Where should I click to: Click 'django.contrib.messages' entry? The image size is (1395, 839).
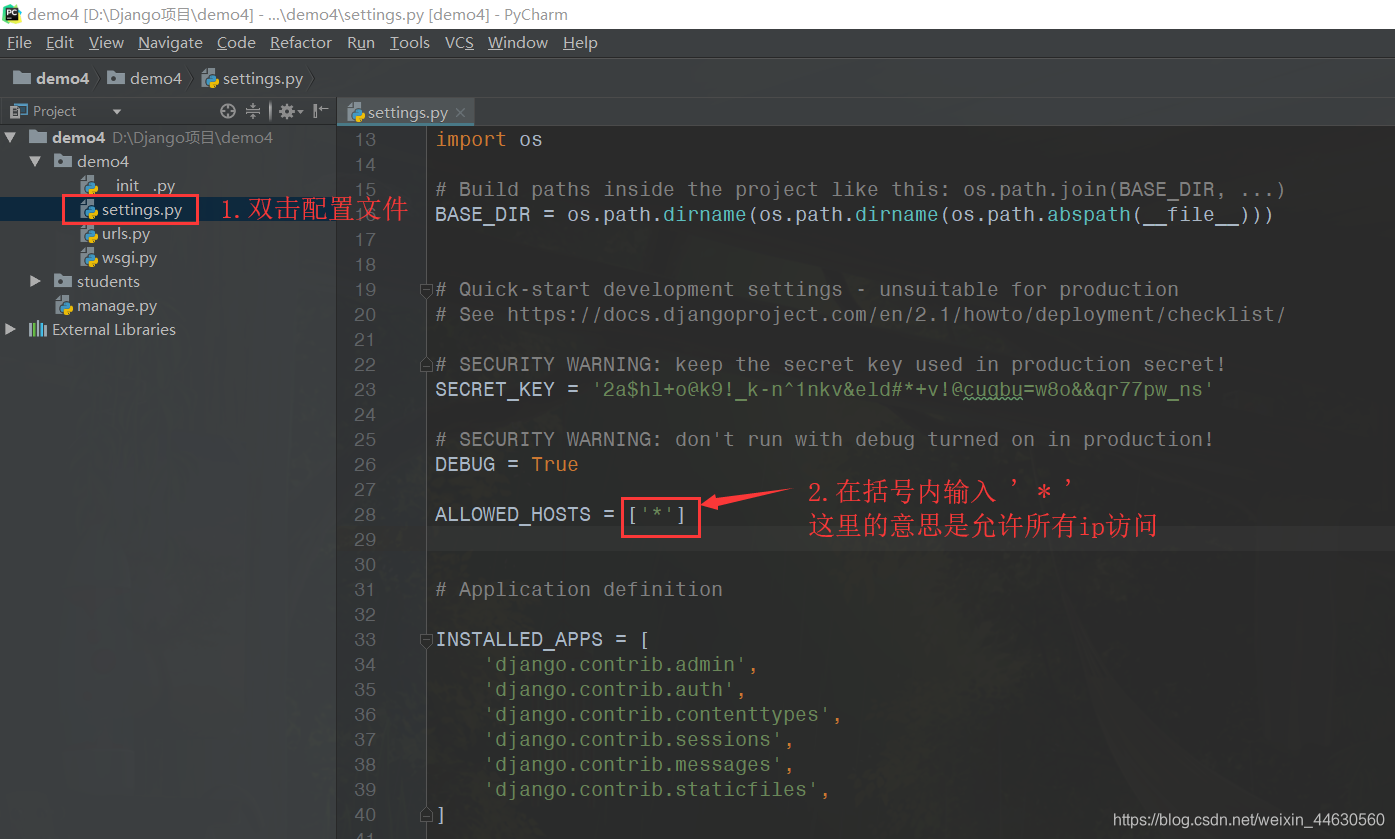(x=634, y=764)
